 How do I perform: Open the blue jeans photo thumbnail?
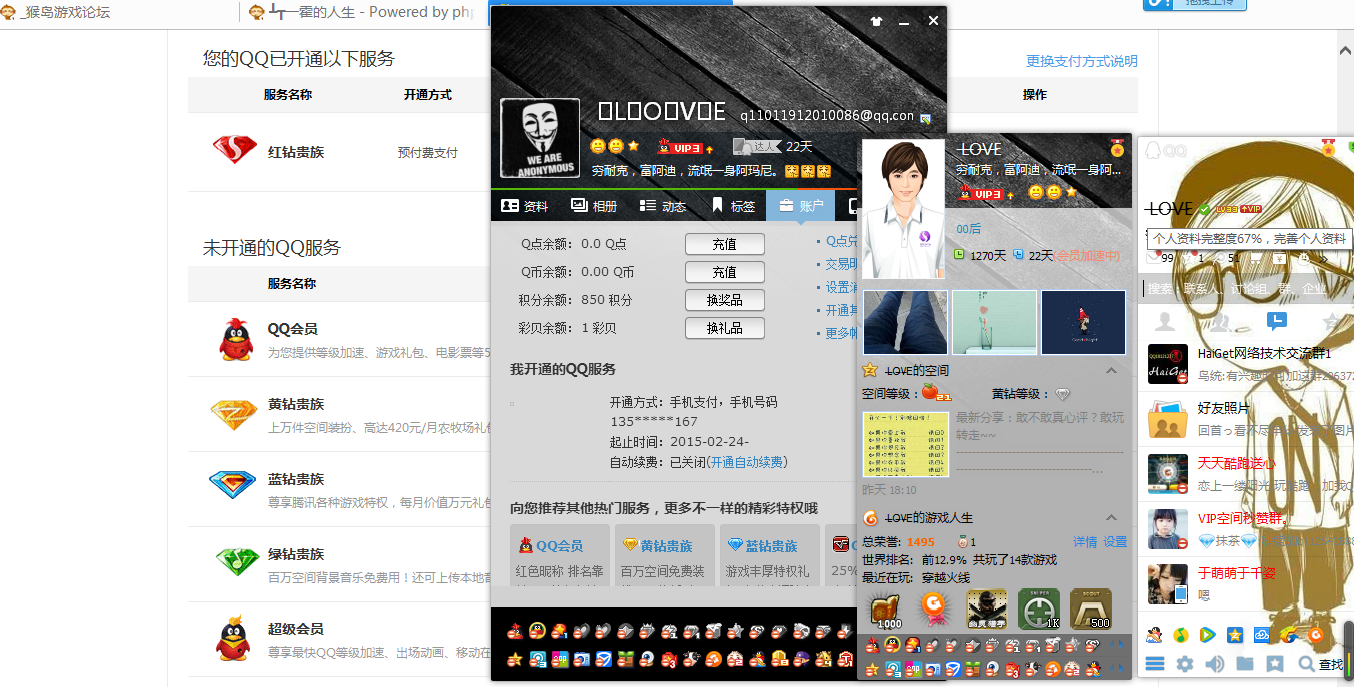coord(905,322)
